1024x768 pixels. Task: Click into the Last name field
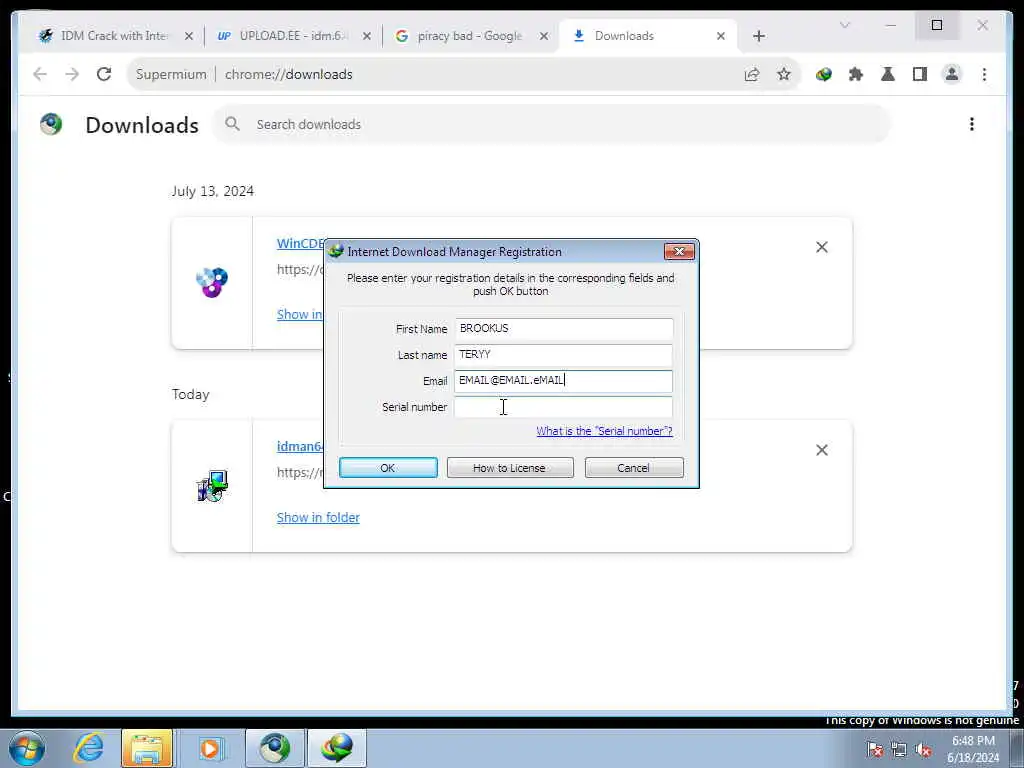click(563, 355)
